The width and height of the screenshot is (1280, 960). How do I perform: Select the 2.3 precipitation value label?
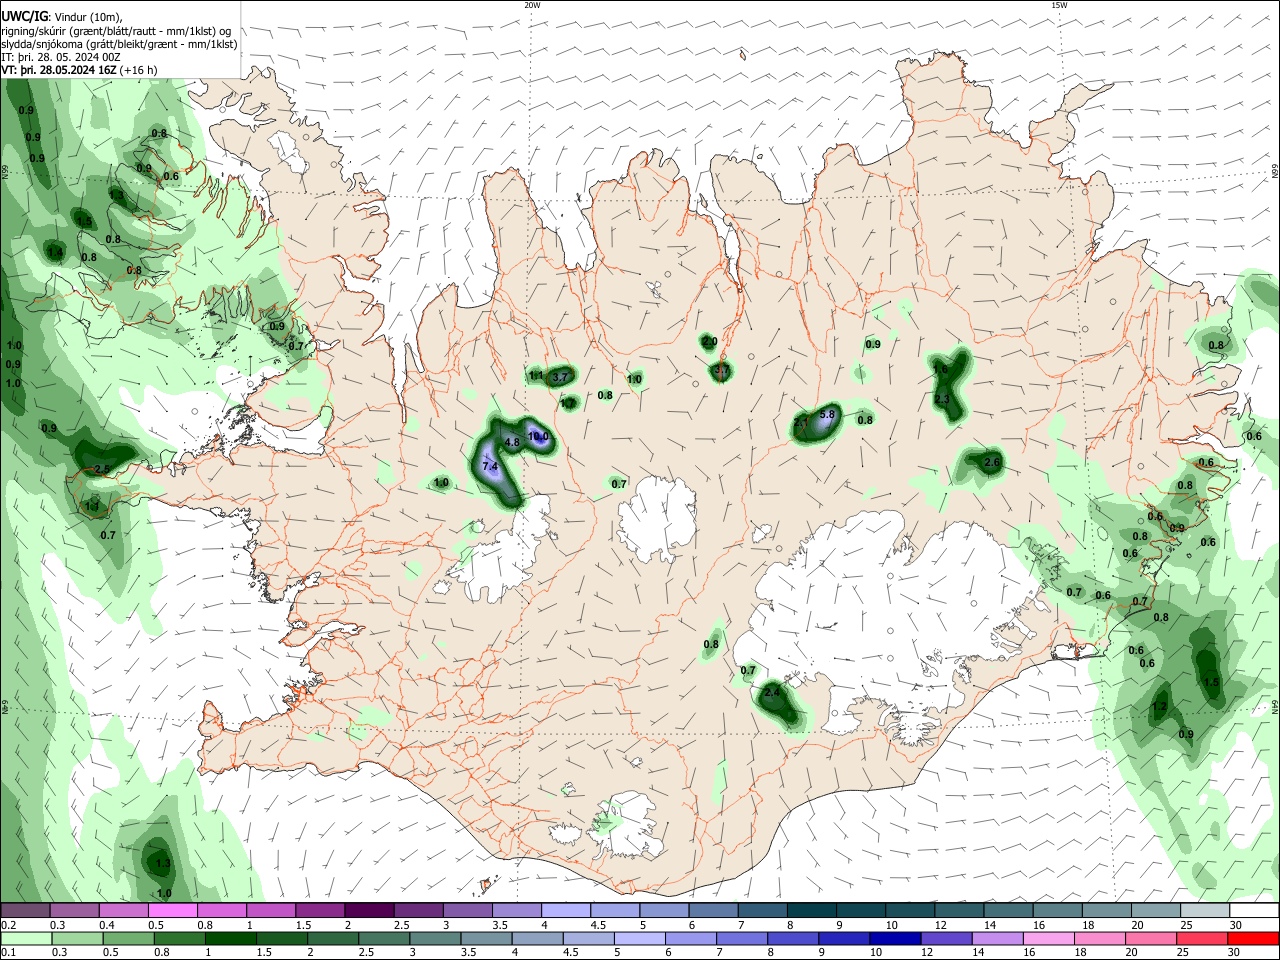[x=942, y=399]
